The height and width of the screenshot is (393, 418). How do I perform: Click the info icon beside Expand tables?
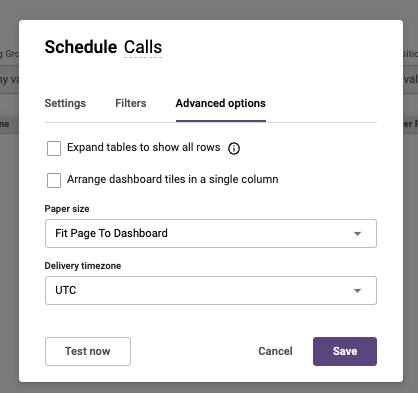[234, 148]
